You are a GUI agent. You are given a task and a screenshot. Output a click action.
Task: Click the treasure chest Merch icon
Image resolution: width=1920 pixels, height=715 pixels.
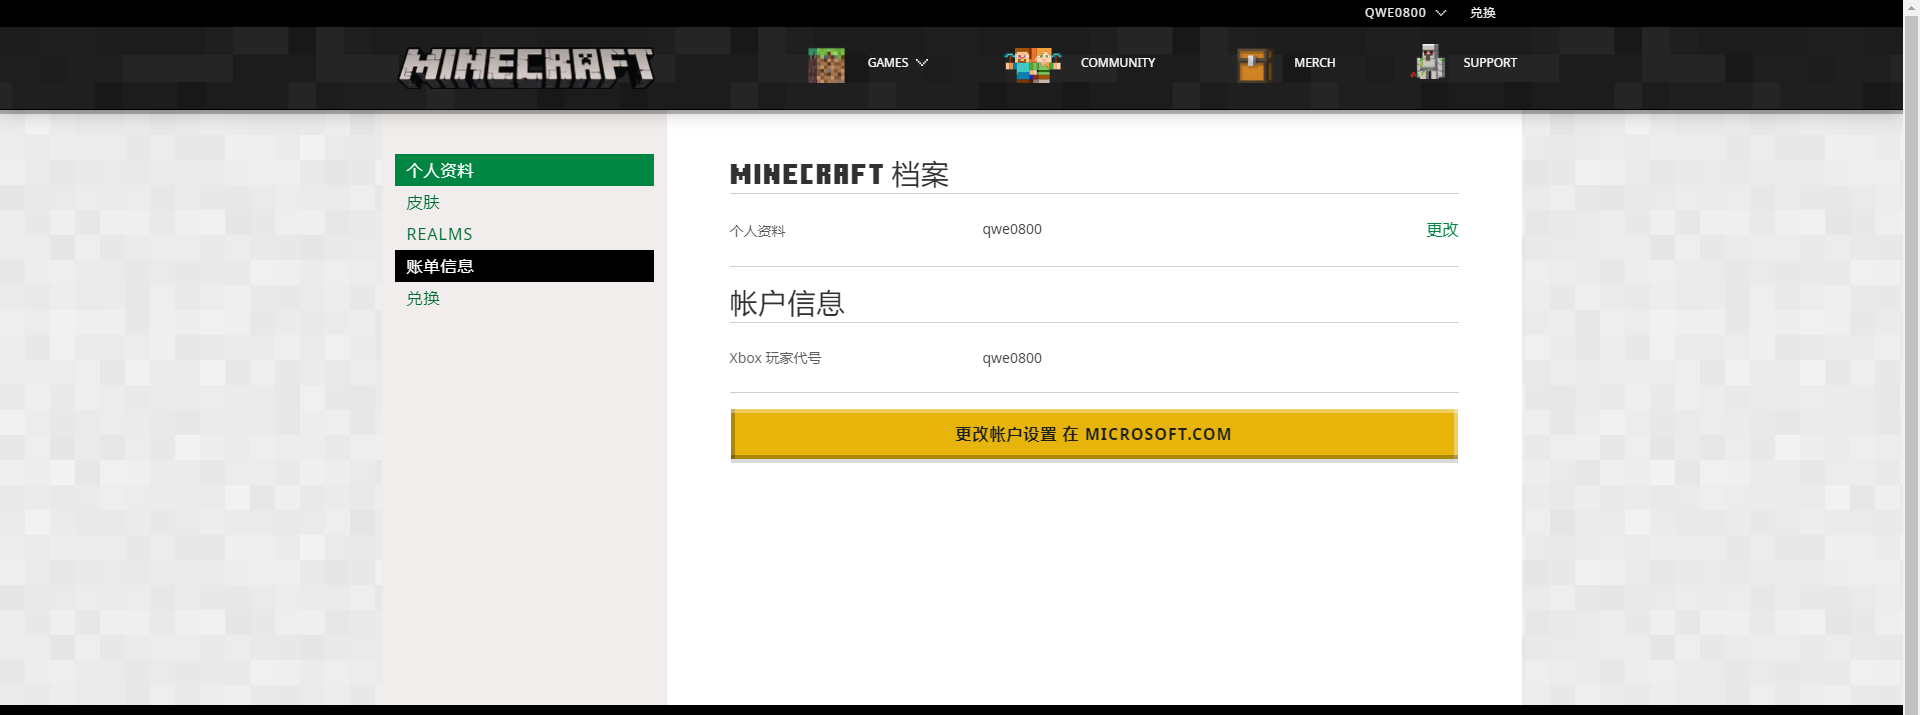(x=1253, y=64)
